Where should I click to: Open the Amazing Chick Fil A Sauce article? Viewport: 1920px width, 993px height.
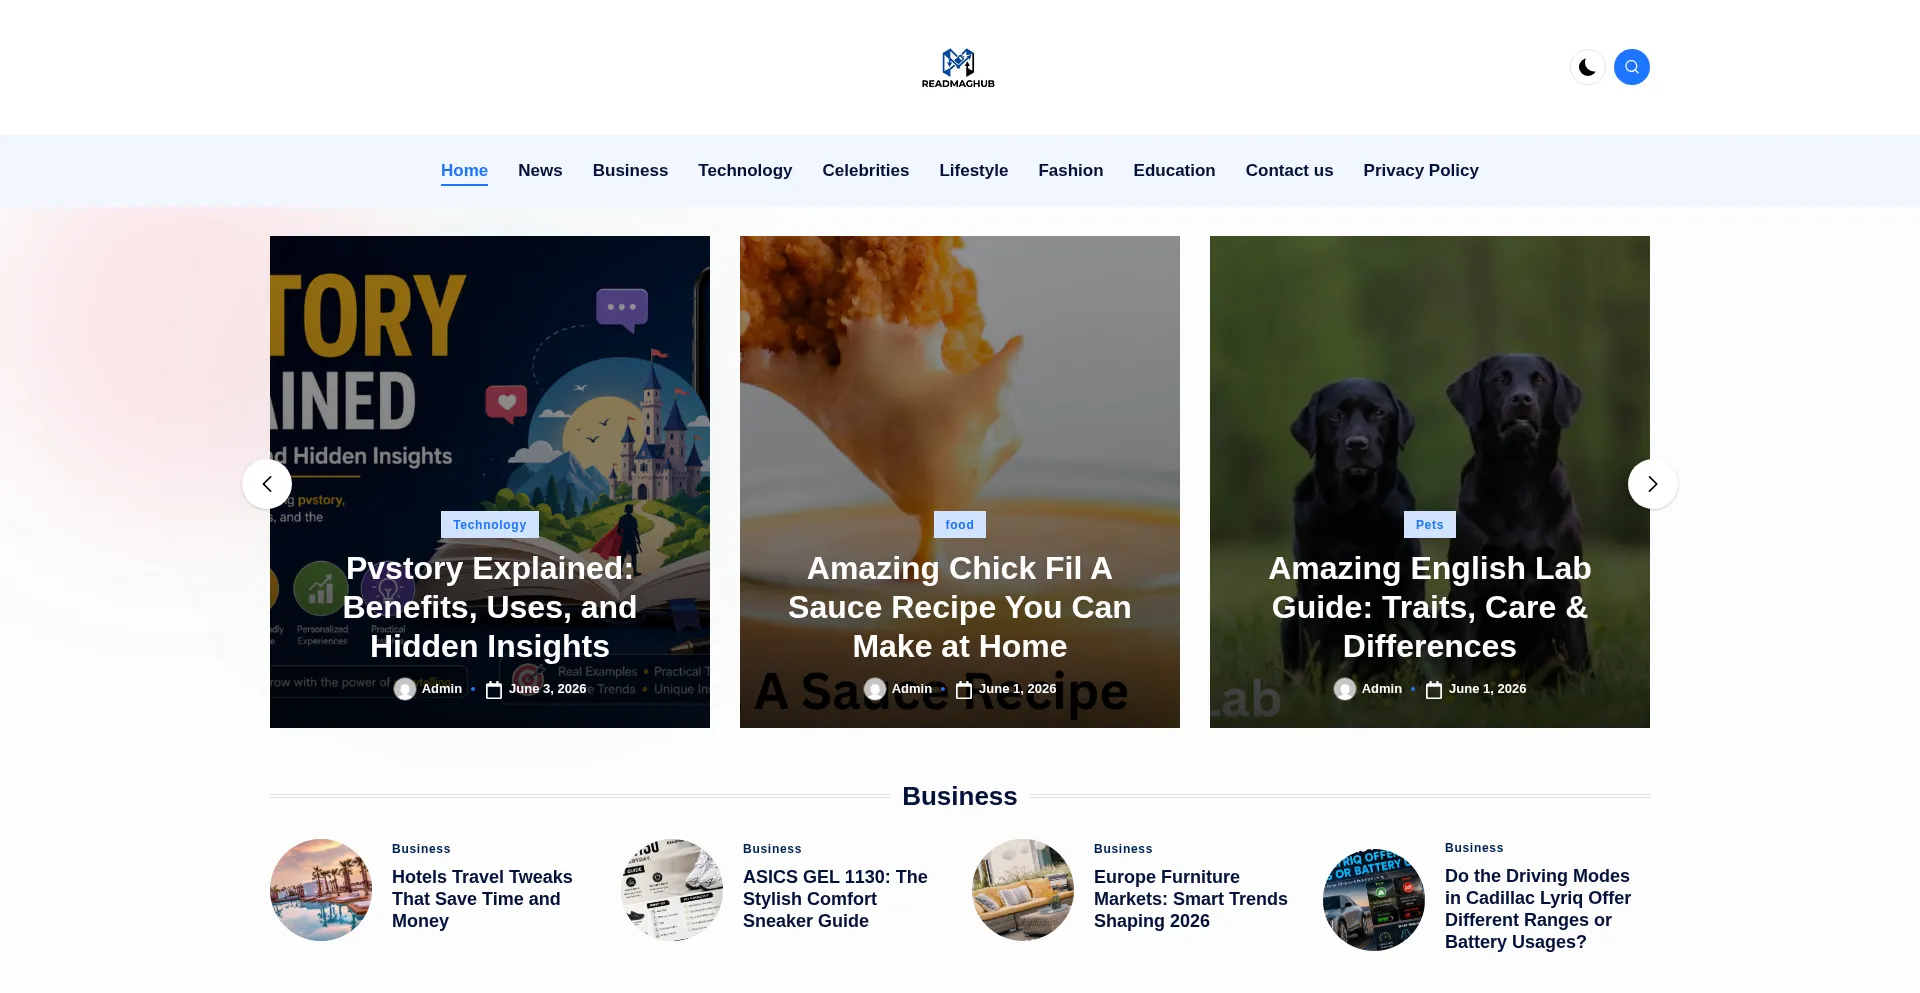click(960, 607)
